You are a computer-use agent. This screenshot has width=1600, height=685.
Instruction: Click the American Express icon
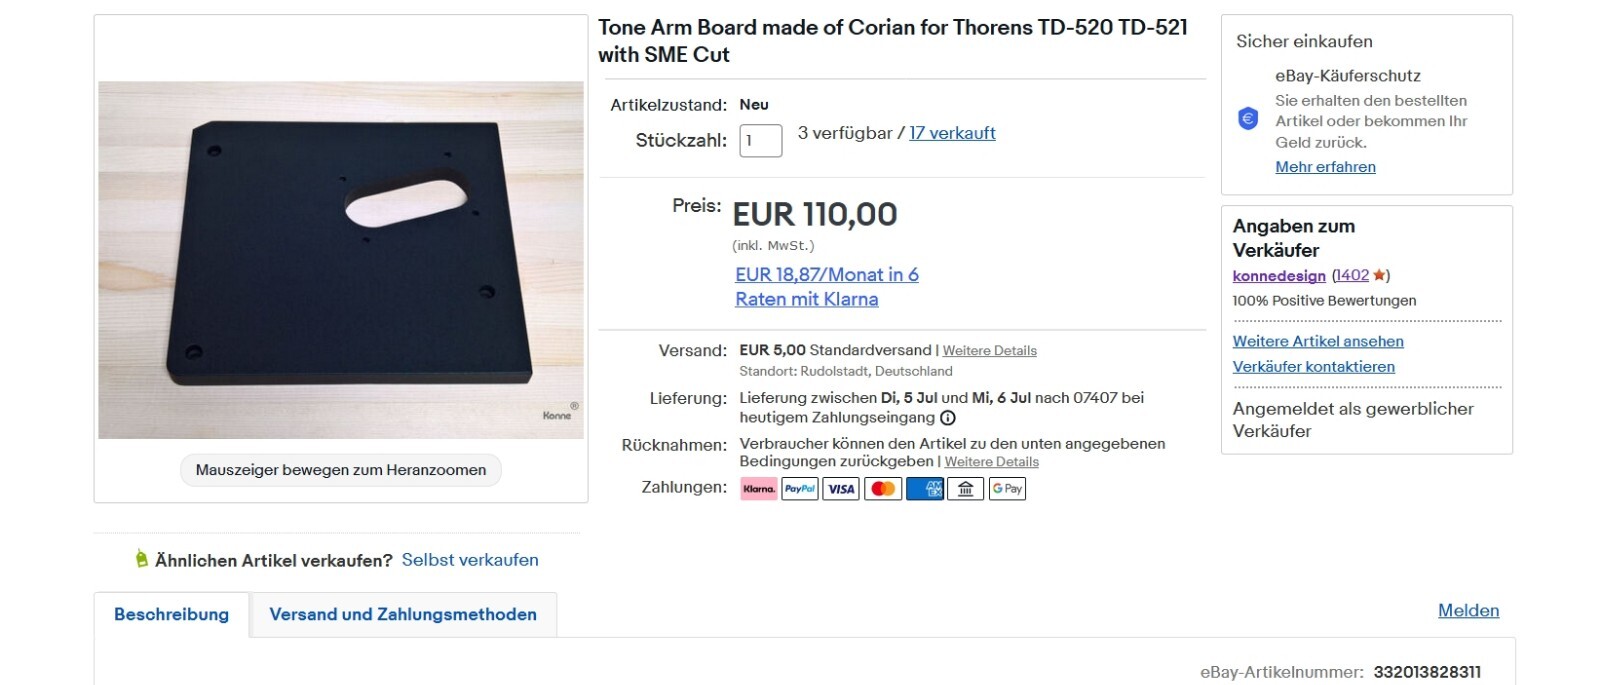(925, 489)
